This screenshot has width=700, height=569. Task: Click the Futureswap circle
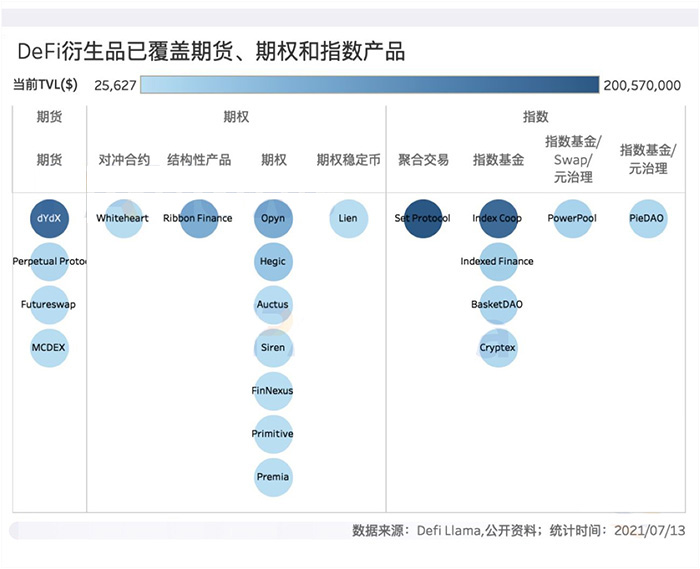pyautogui.click(x=50, y=305)
